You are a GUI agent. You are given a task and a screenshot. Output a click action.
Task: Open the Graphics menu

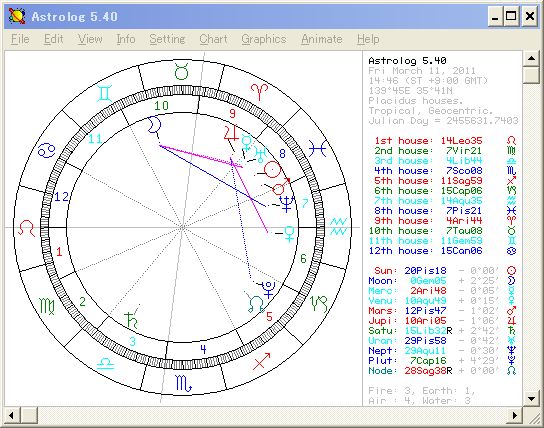pyautogui.click(x=264, y=39)
